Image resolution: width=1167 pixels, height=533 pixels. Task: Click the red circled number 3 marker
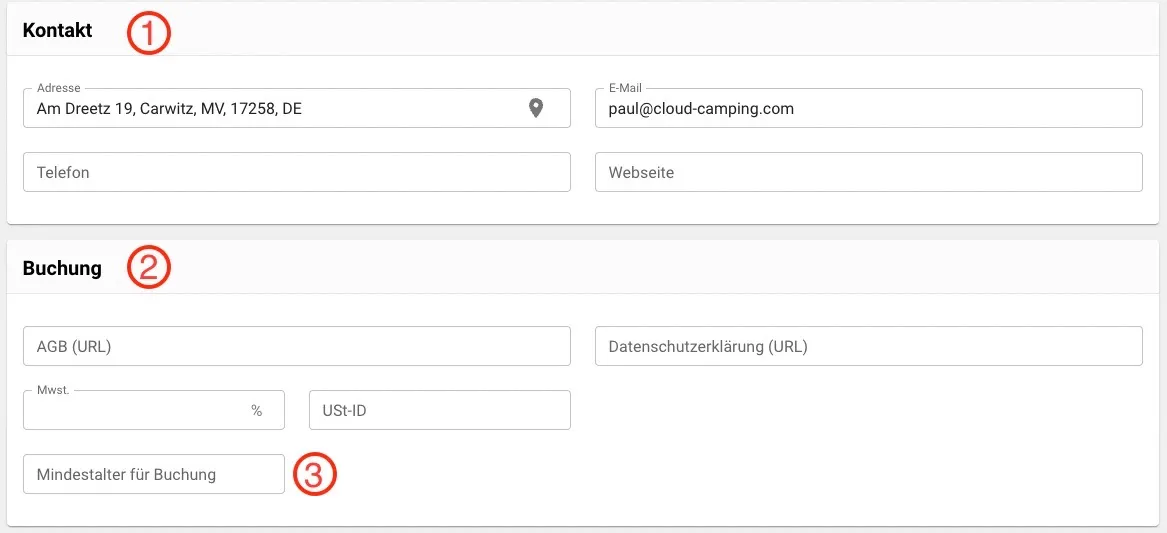313,474
